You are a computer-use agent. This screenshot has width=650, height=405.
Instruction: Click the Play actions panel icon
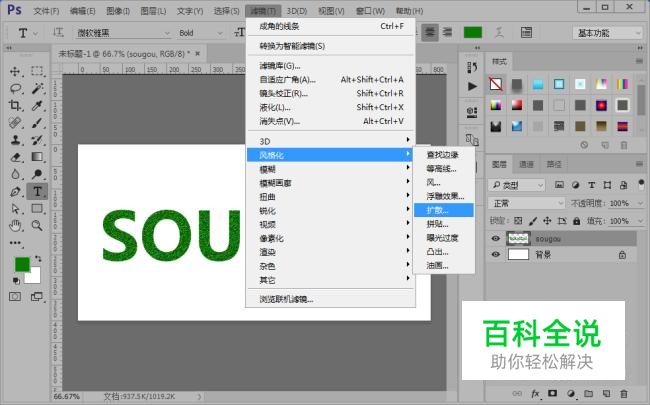click(472, 86)
